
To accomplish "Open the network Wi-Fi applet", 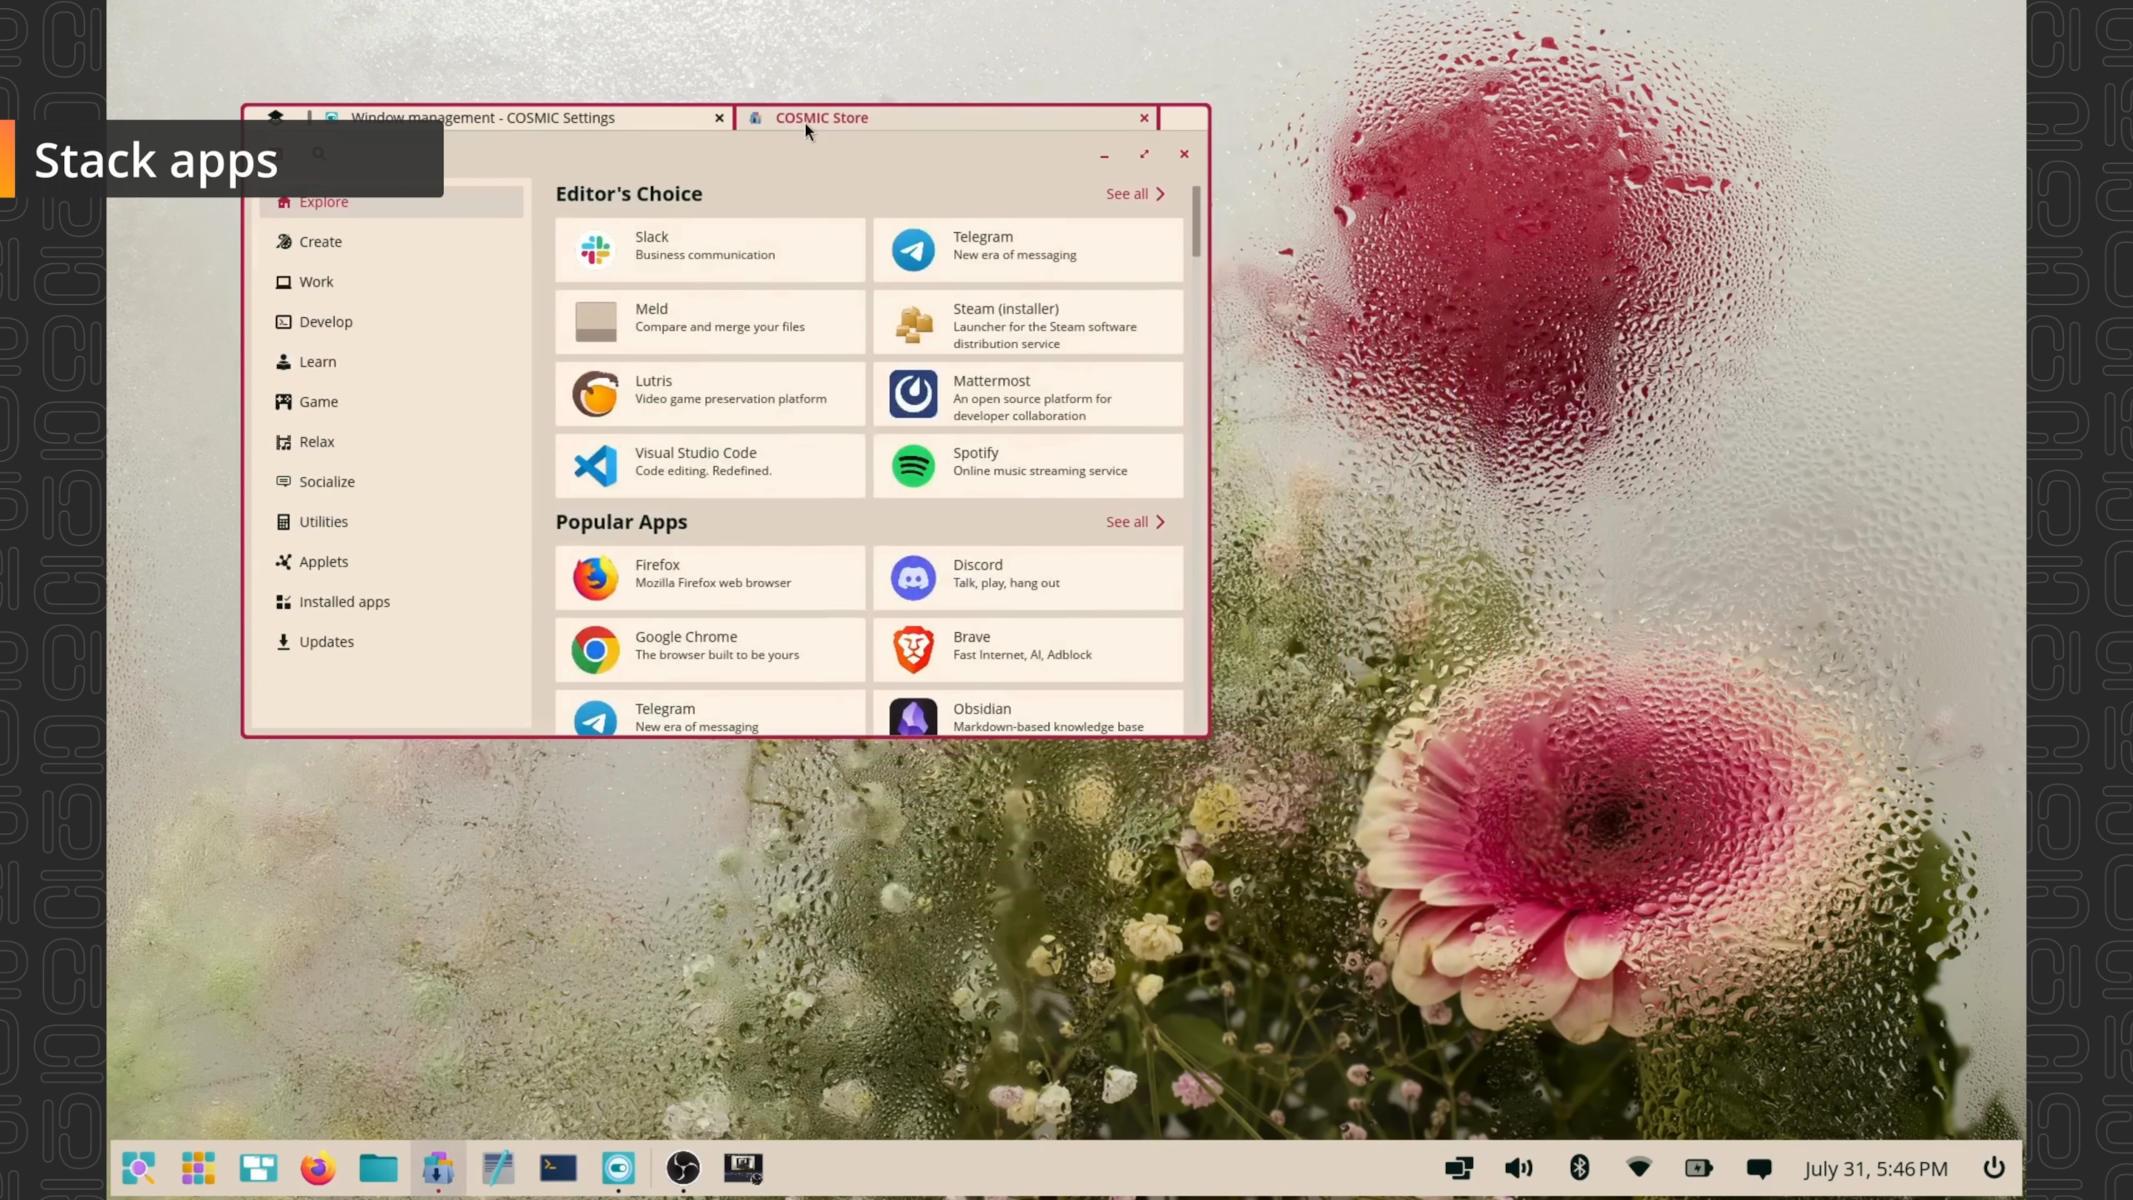I will (1639, 1168).
